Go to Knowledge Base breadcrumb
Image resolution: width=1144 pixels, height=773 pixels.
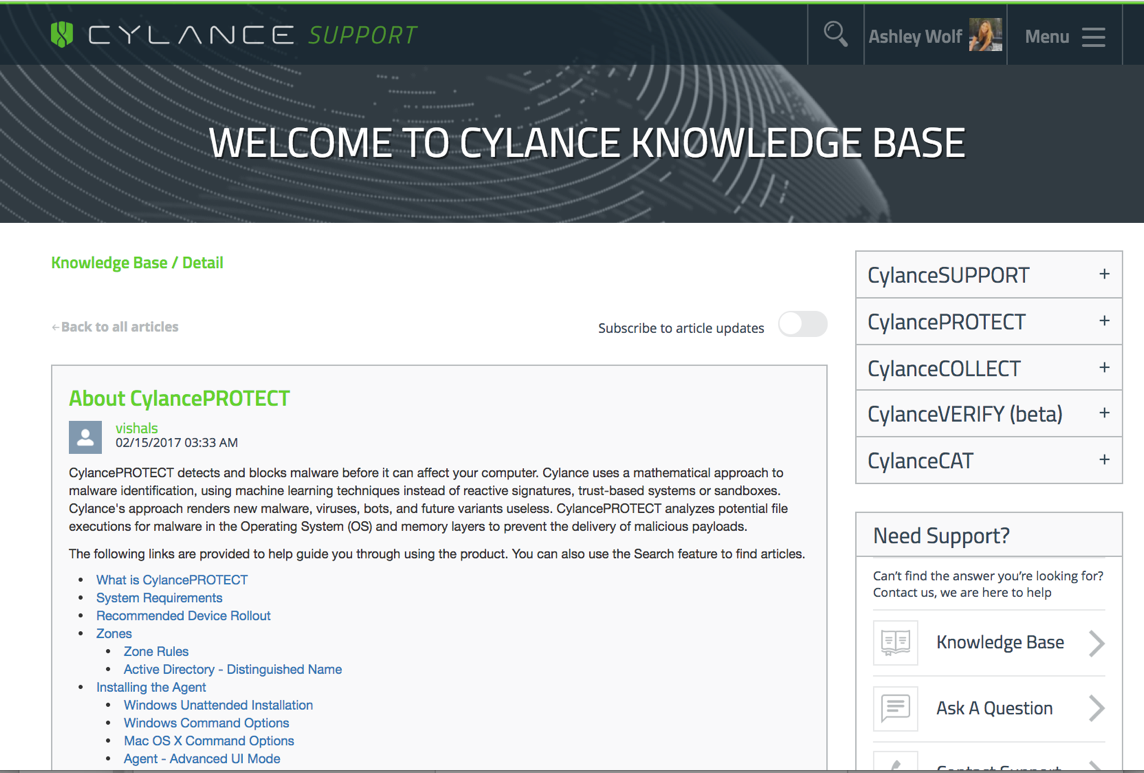point(109,263)
